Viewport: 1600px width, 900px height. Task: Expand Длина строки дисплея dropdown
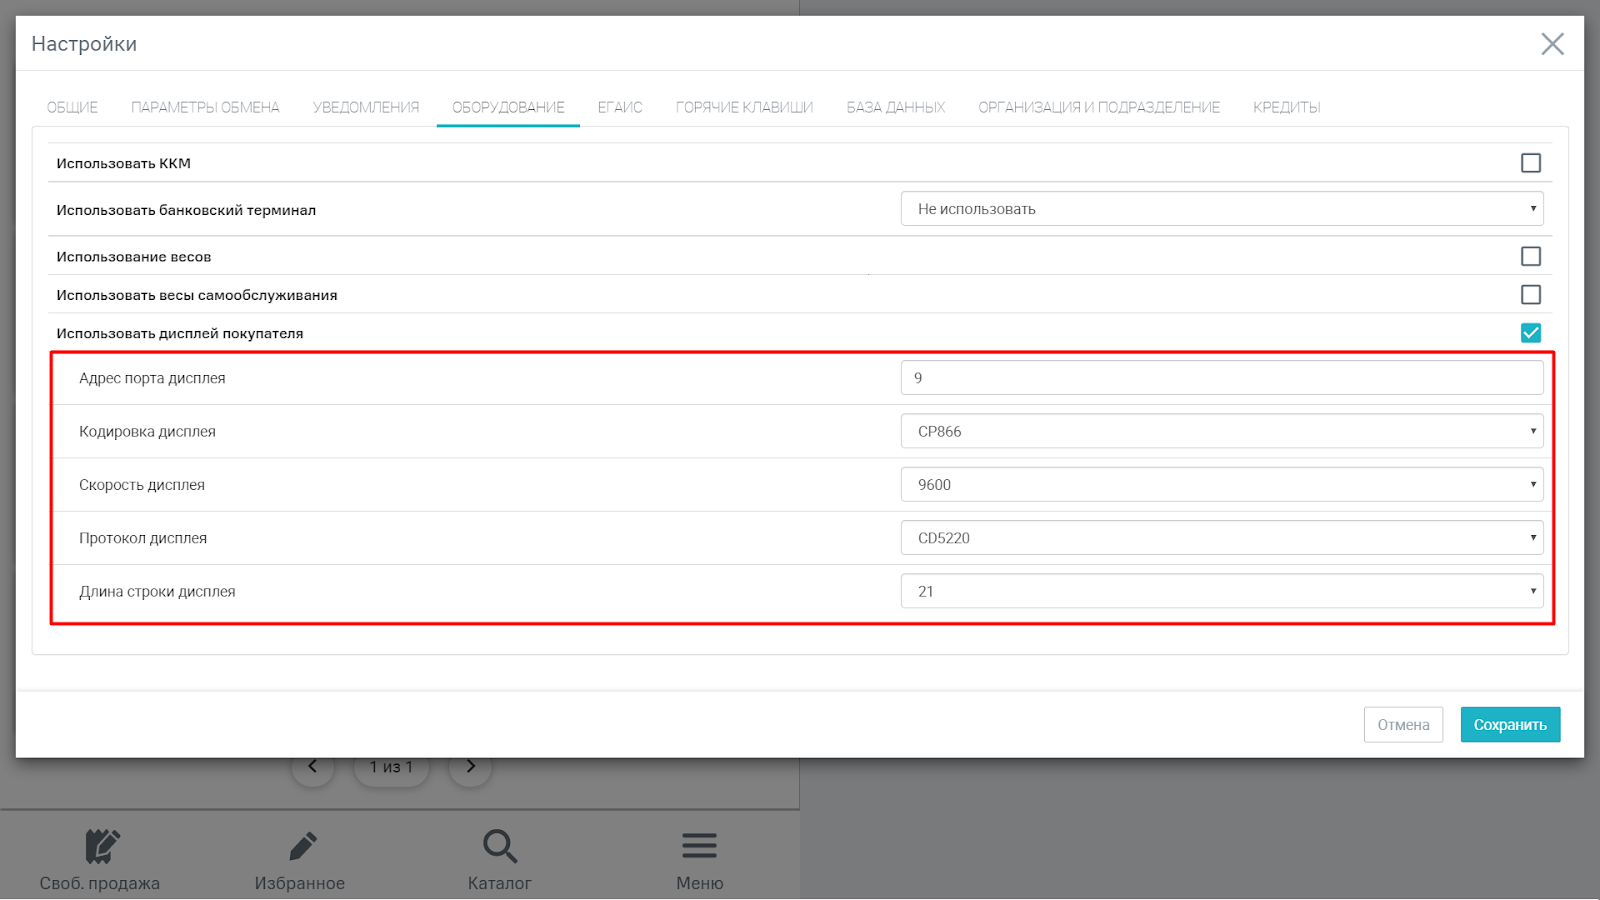[x=1222, y=591]
